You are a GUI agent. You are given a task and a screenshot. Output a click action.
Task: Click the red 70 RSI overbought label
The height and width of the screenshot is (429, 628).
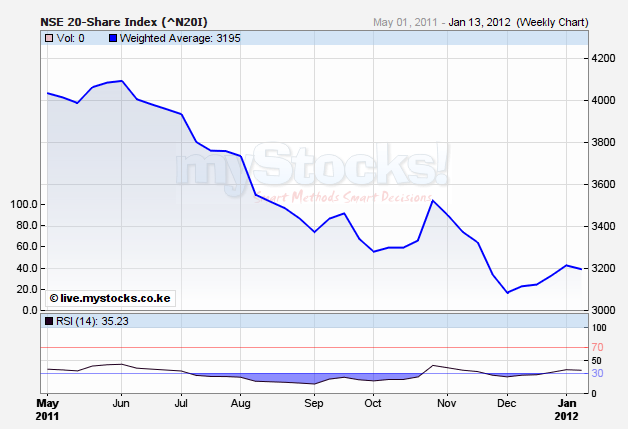click(597, 347)
